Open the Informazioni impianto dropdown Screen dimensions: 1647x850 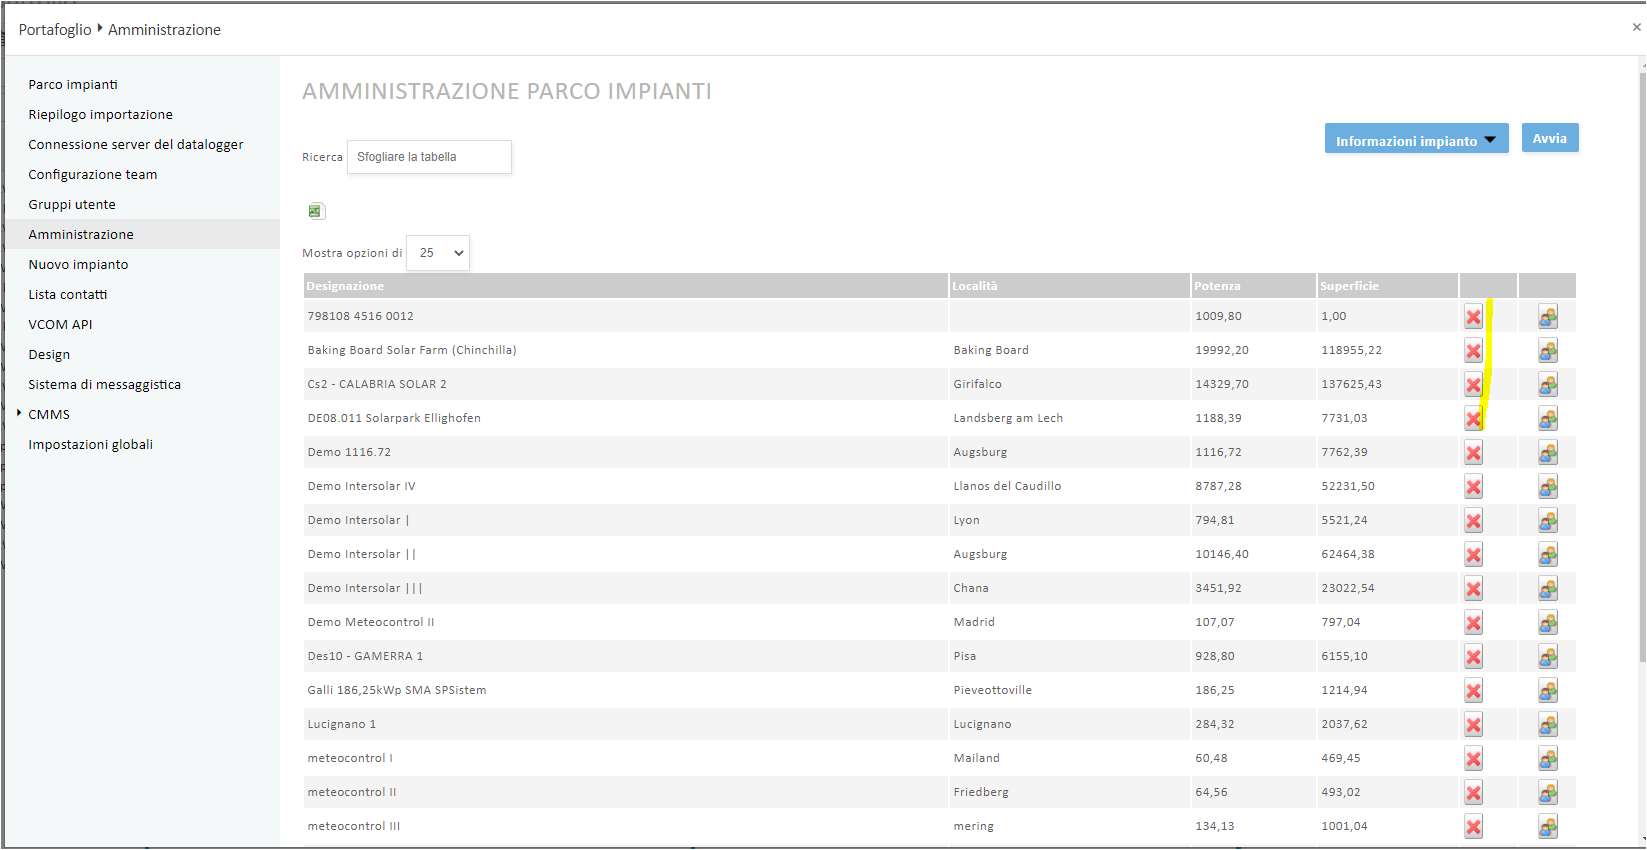click(x=1415, y=141)
